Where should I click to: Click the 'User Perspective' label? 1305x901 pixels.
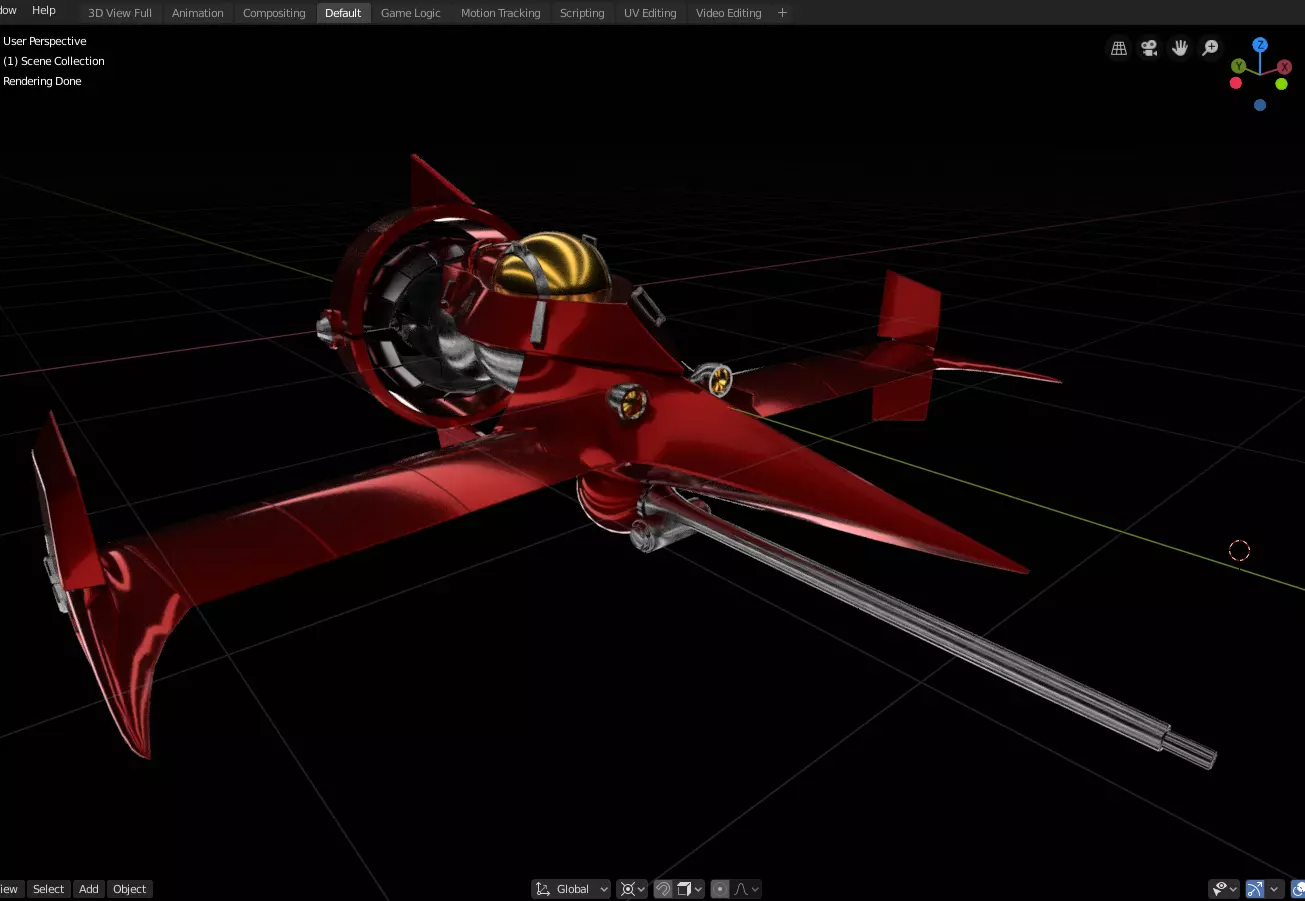coord(45,41)
